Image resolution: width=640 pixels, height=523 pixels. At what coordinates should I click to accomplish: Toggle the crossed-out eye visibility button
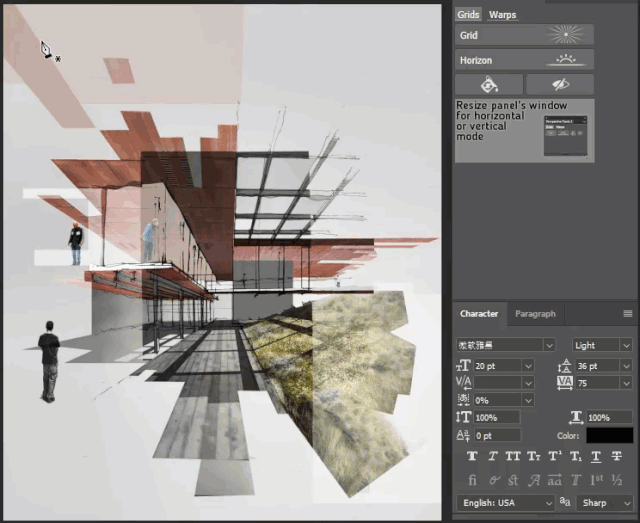560,85
